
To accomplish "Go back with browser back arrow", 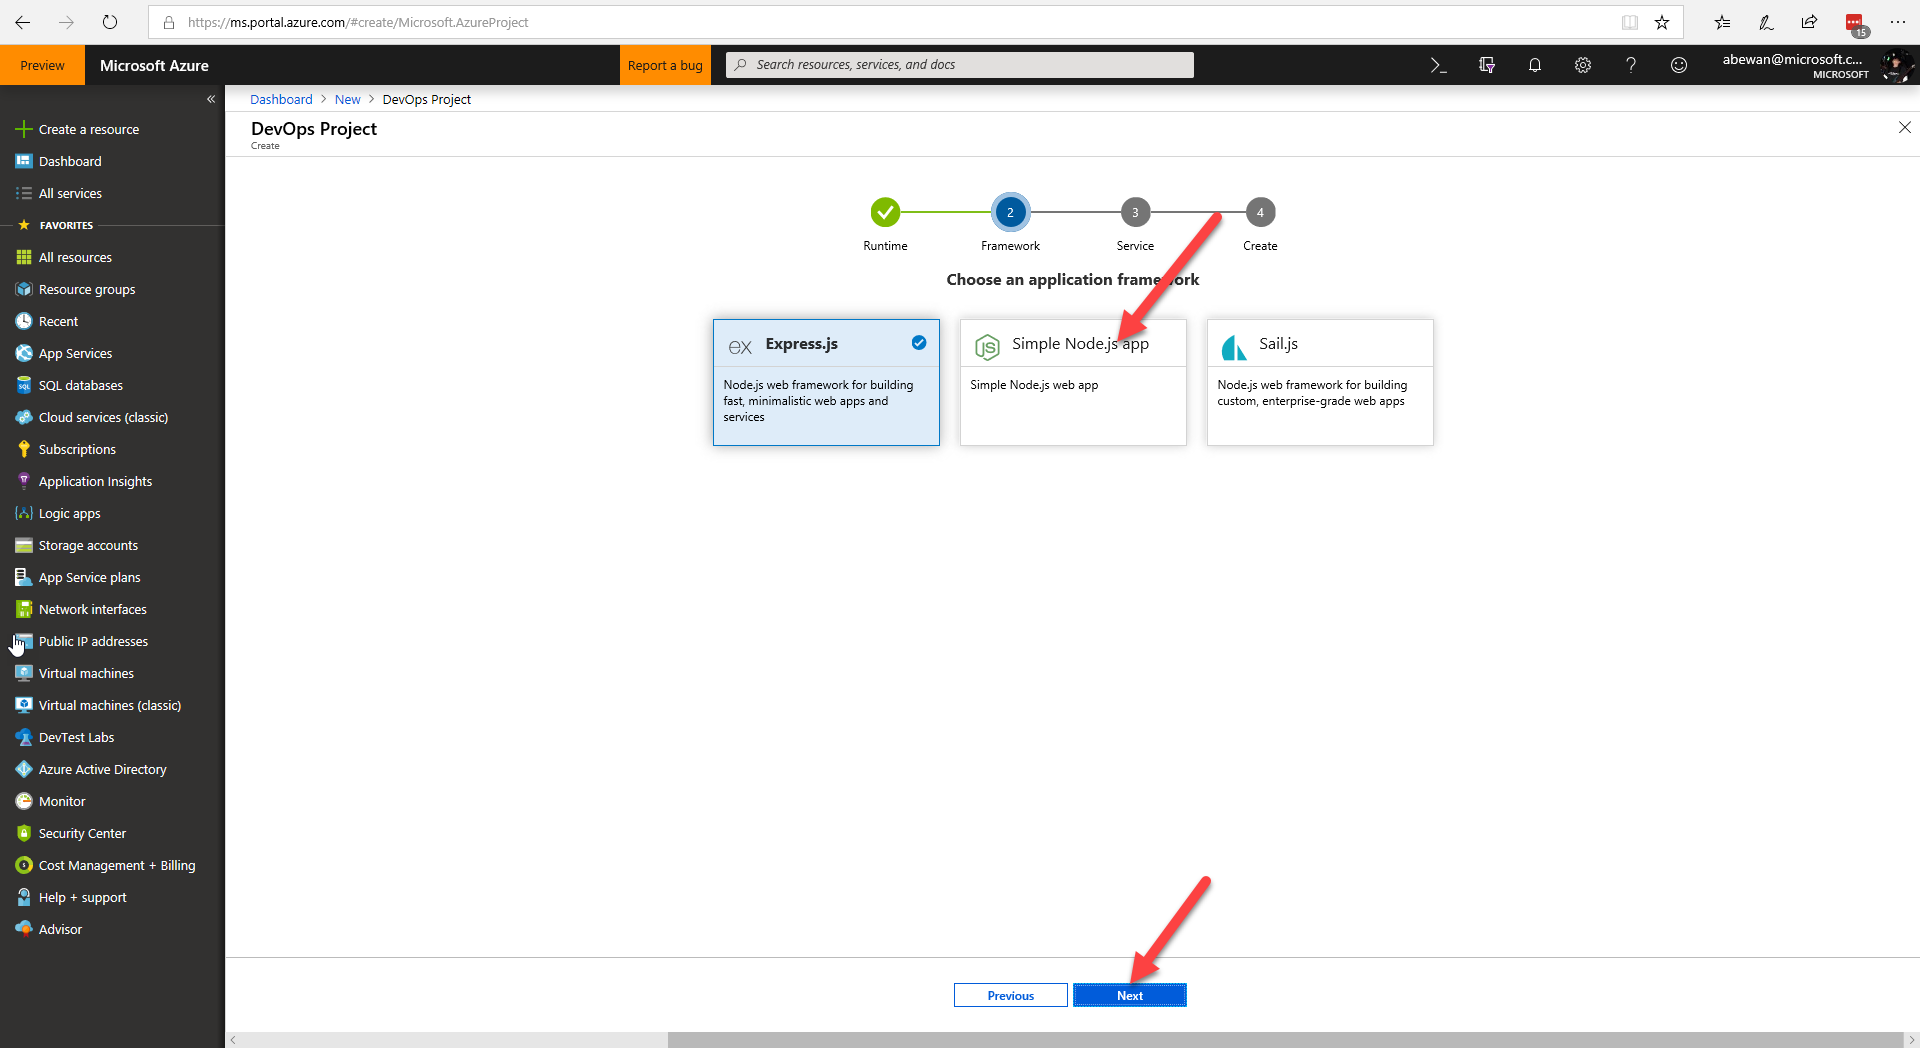I will [23, 22].
